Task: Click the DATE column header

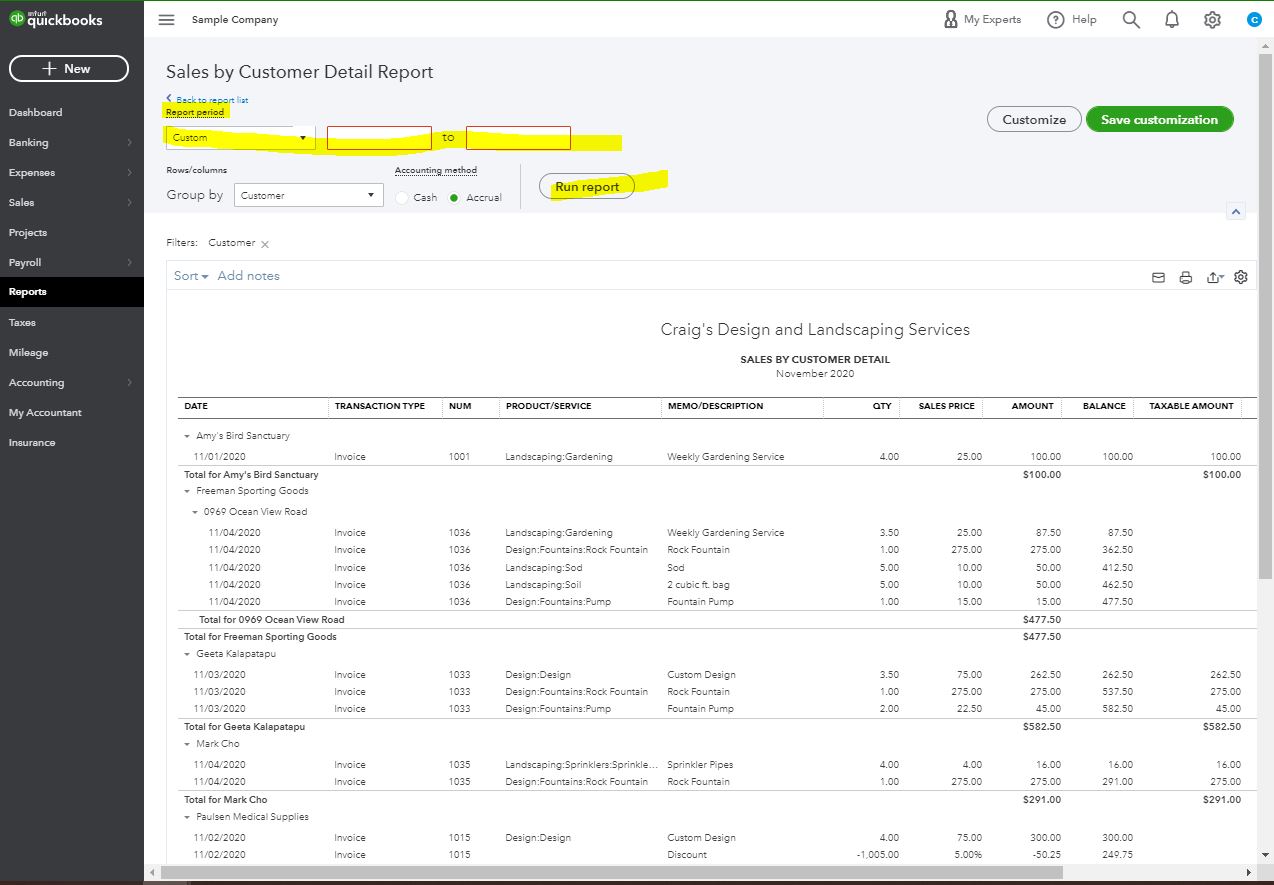Action: pos(196,406)
